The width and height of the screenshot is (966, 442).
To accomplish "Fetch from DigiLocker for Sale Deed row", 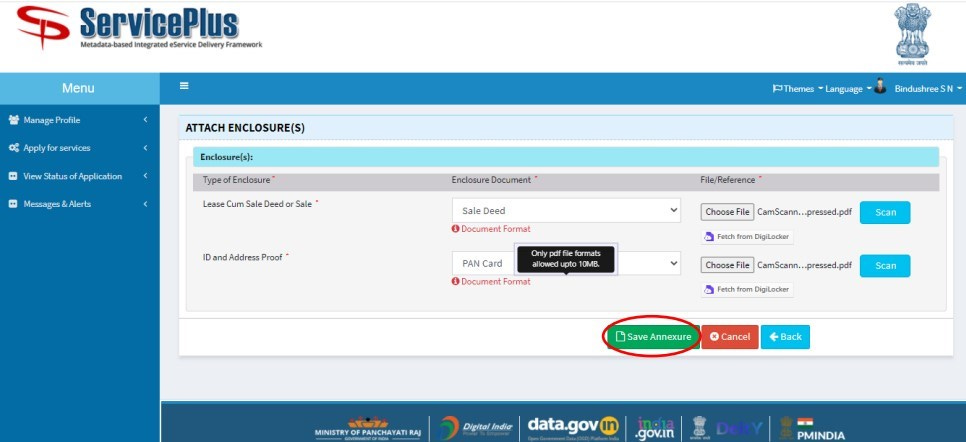I will tap(747, 237).
